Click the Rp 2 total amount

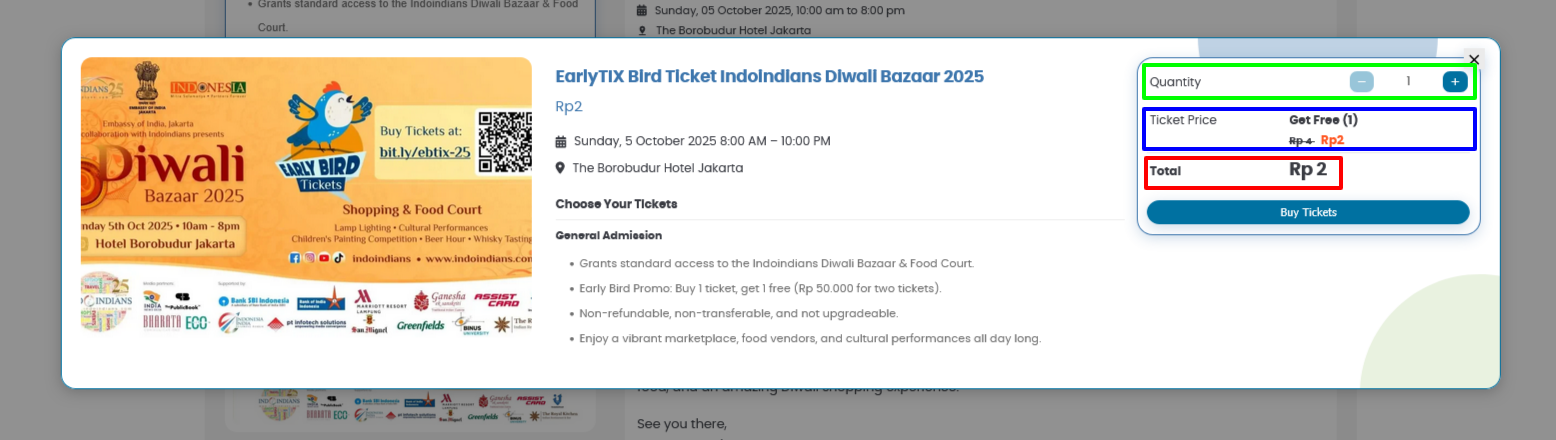1307,171
